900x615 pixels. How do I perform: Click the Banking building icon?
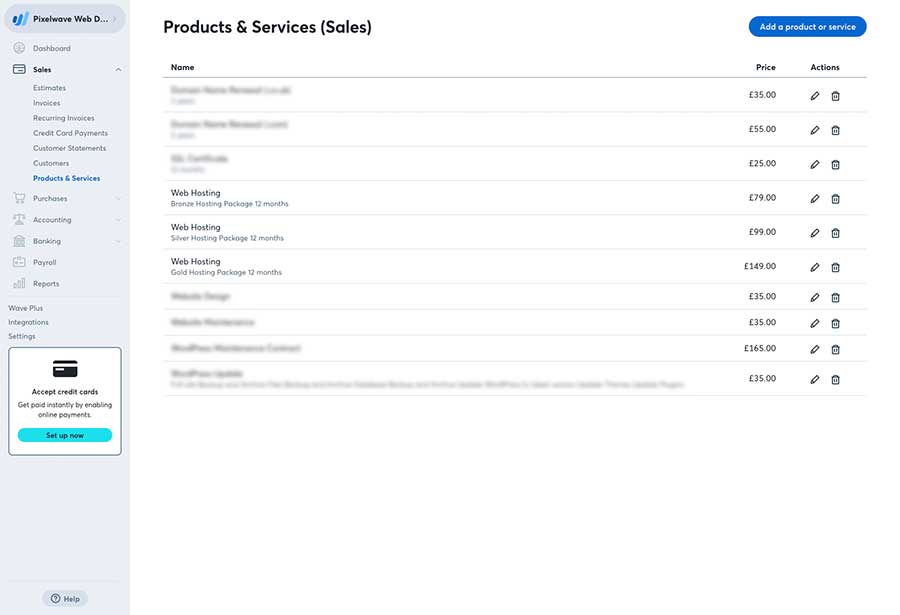coord(19,241)
